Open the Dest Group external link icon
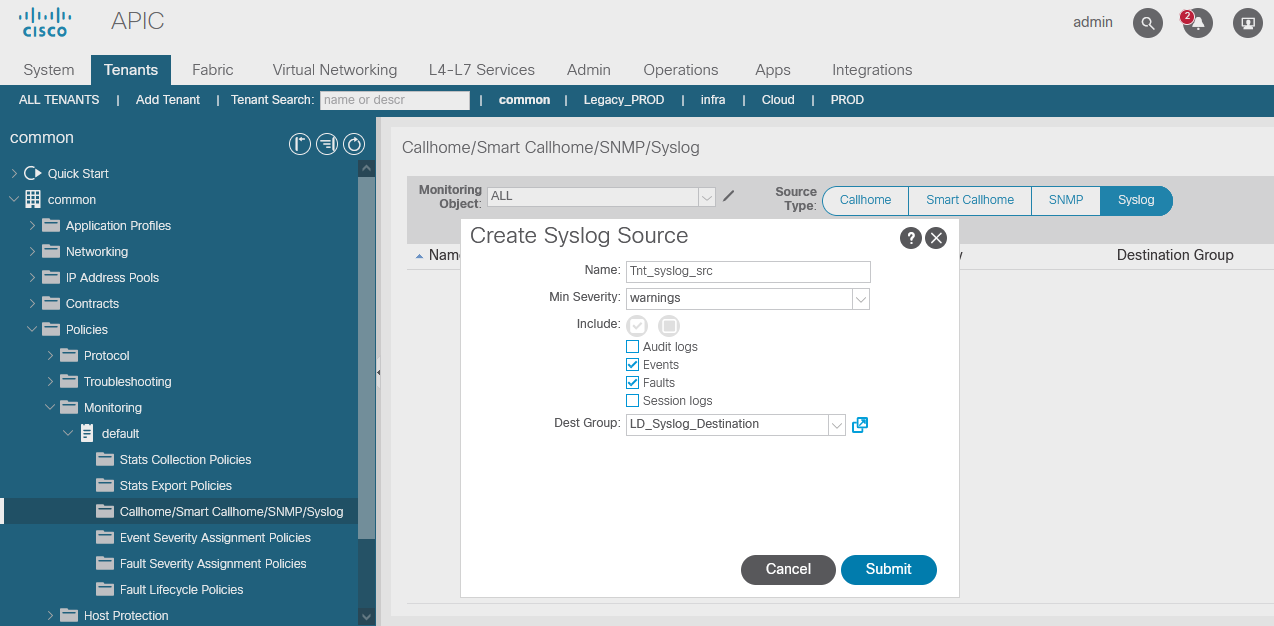The image size is (1274, 626). coord(860,425)
